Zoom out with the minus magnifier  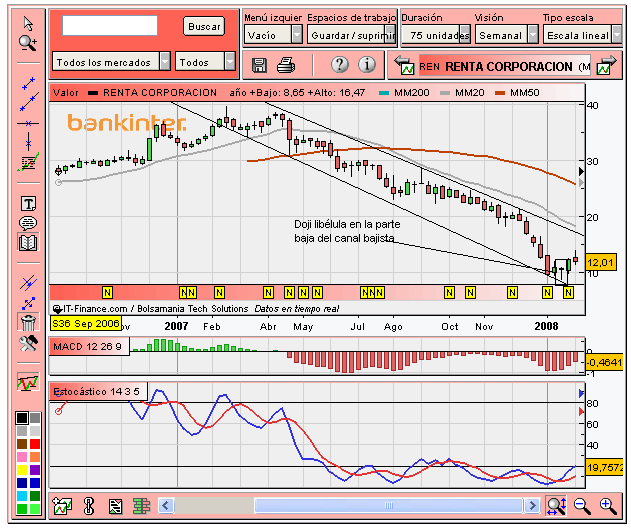pos(582,506)
